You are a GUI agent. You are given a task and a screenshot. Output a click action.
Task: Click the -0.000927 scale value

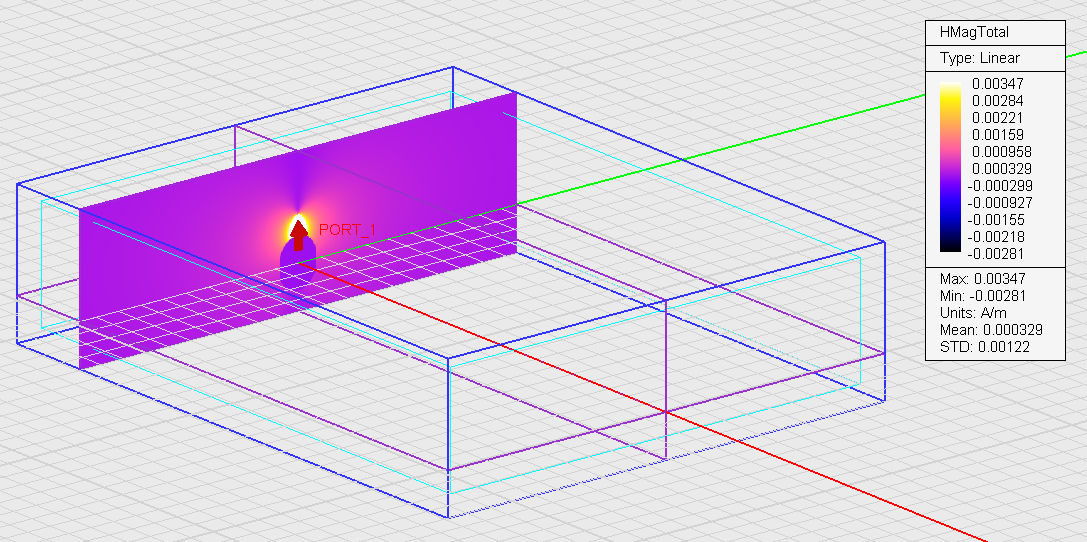click(x=1002, y=203)
